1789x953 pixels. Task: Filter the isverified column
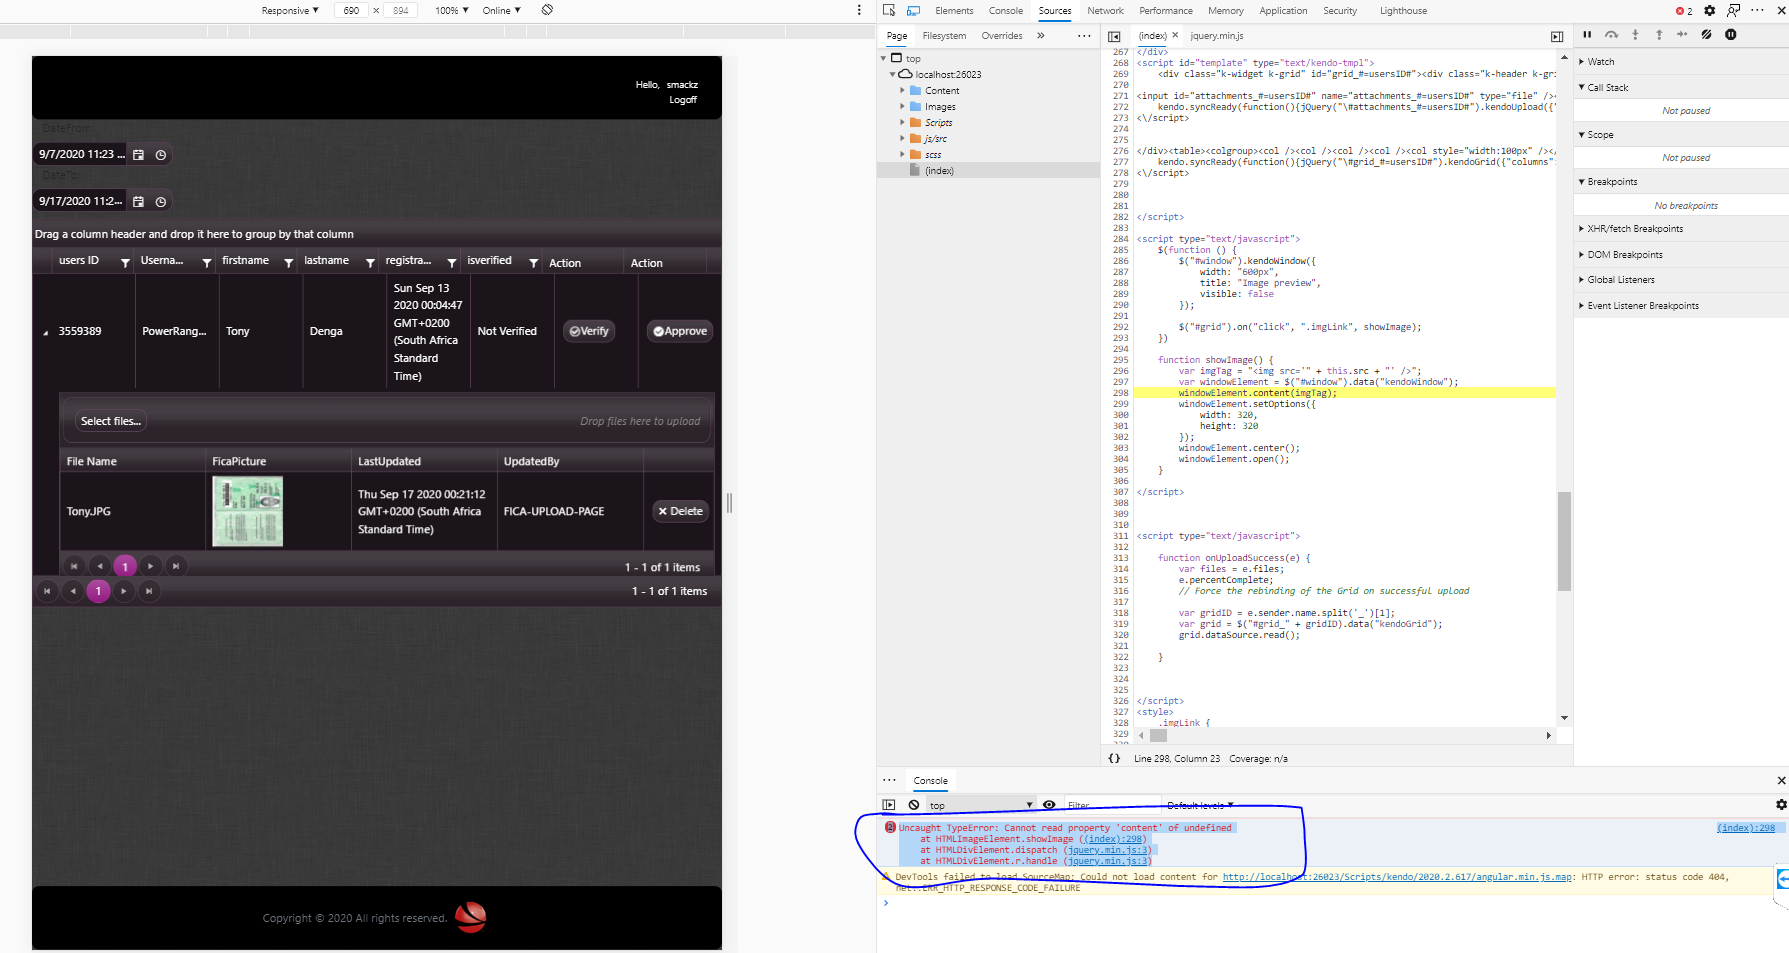(x=534, y=263)
